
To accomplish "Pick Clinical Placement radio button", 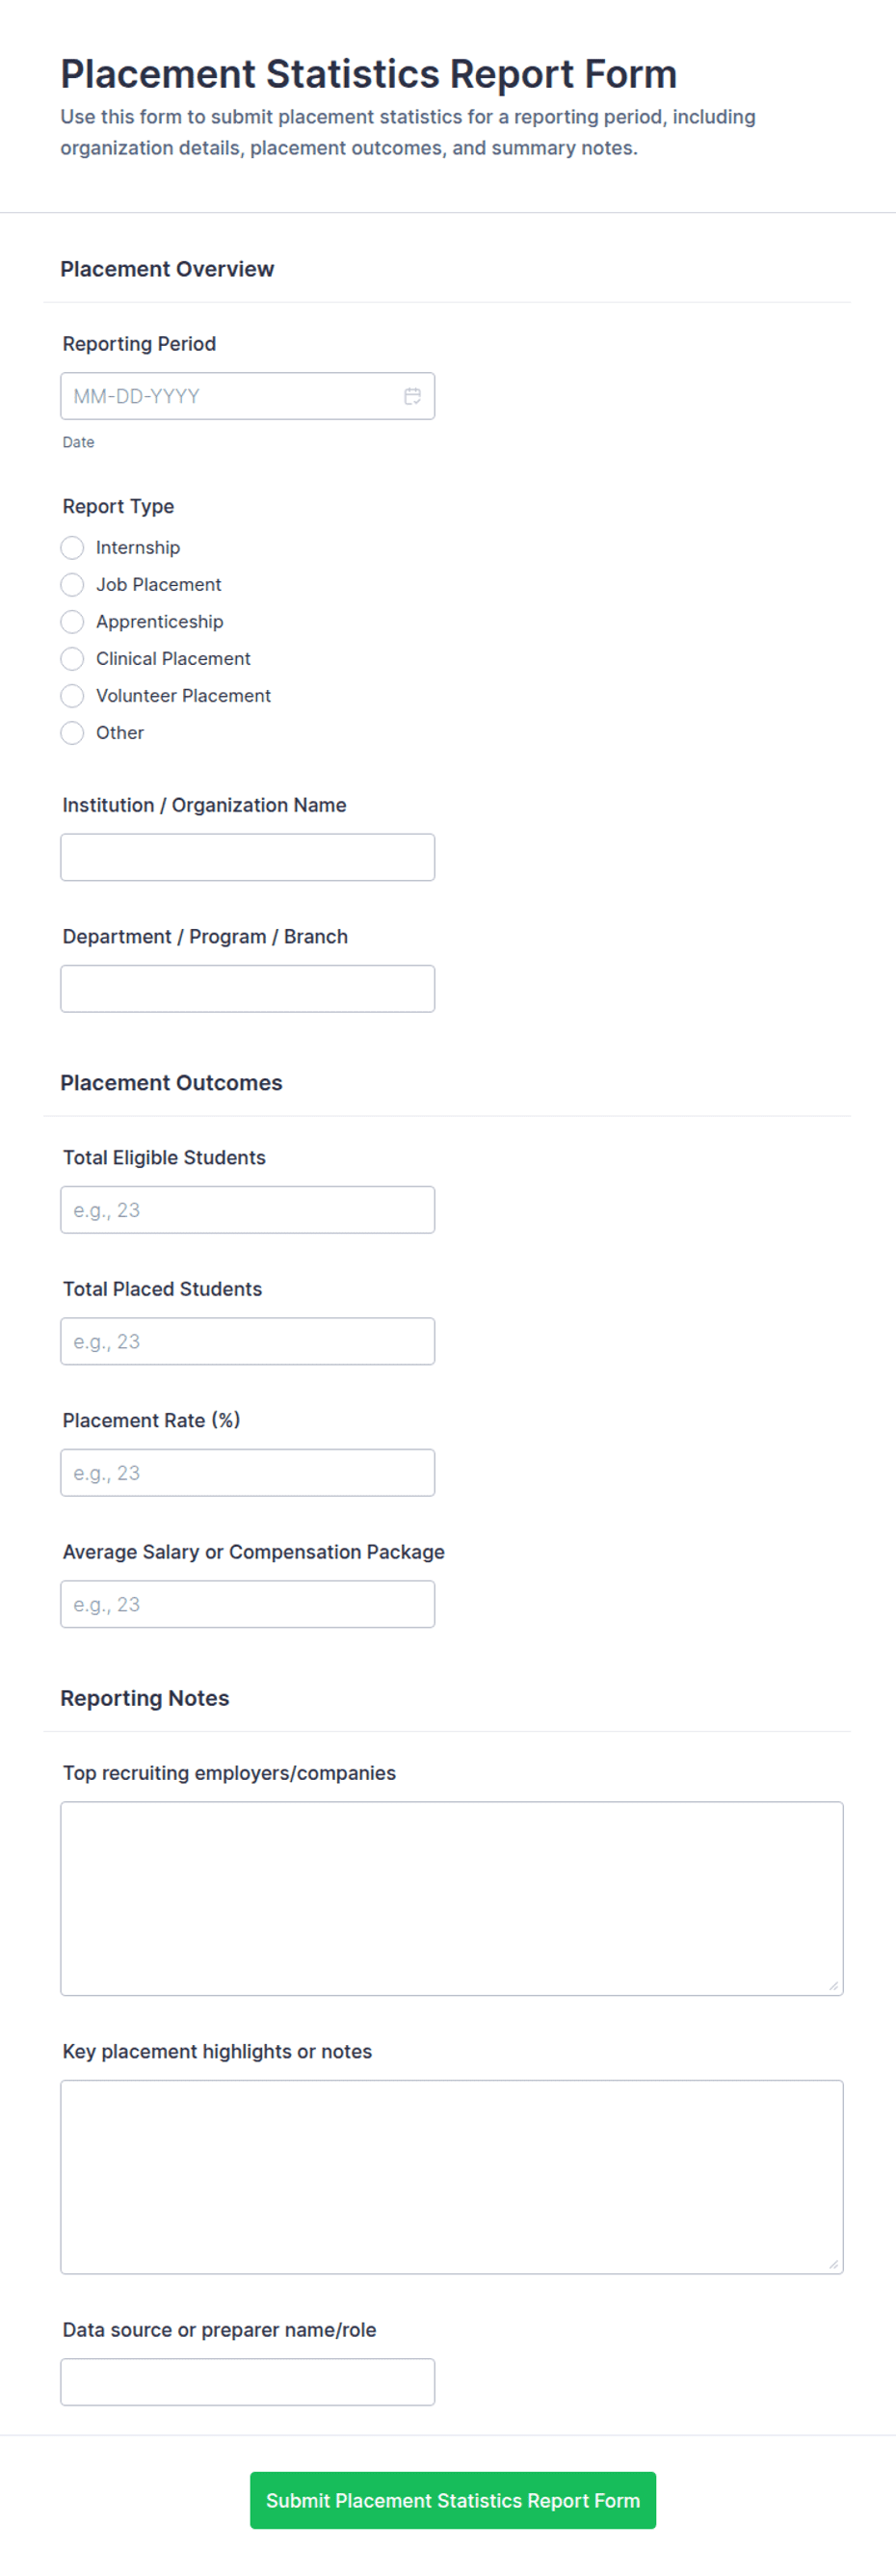I will click(72, 658).
